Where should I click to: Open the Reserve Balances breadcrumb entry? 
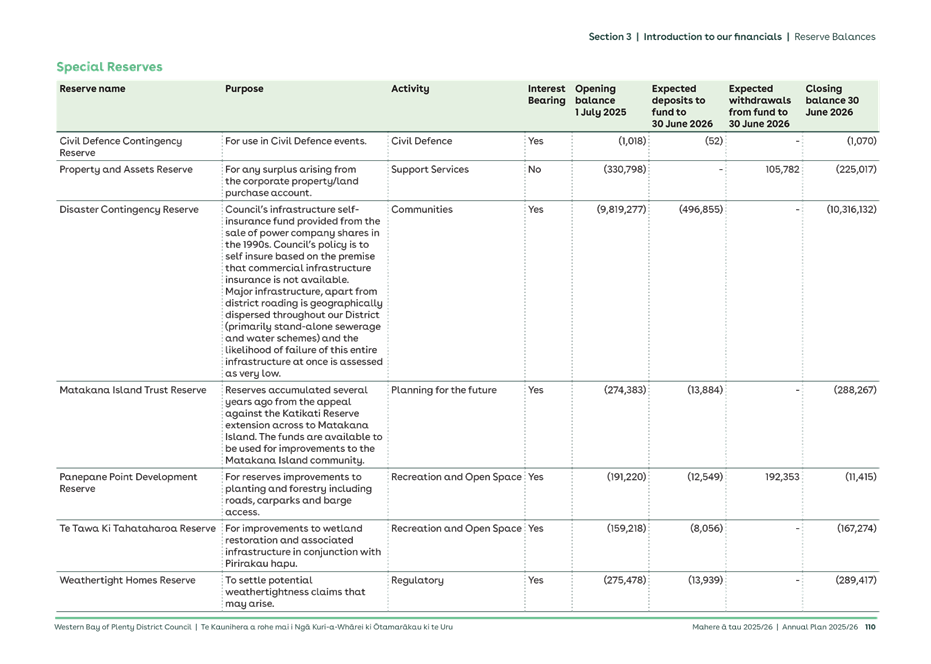pos(838,35)
